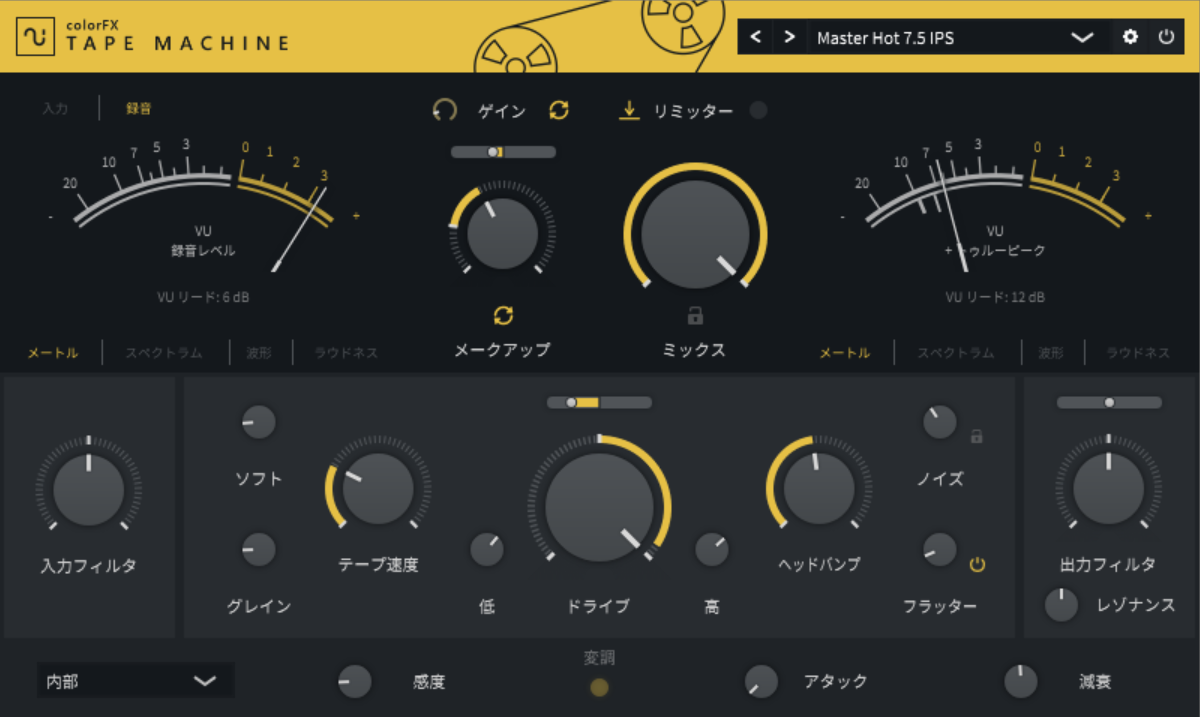Select スペクトラム tab under the トゥルーピーク meter
This screenshot has height=717, width=1200.
click(957, 353)
